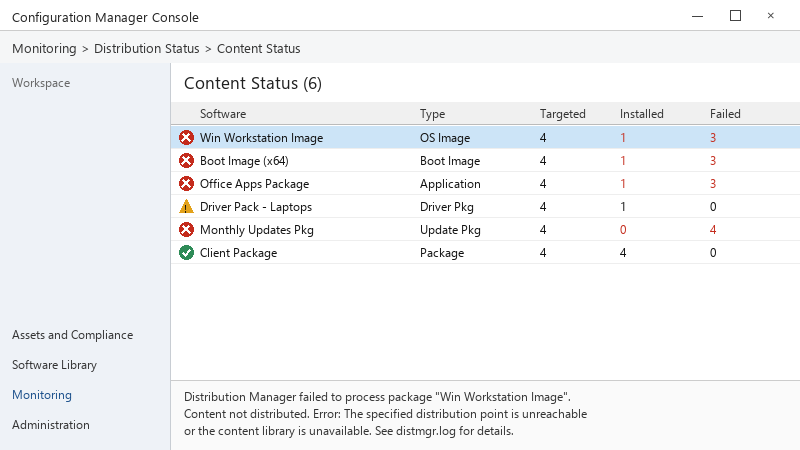800x450 pixels.
Task: Select the Monitoring workspace
Action: 42,395
